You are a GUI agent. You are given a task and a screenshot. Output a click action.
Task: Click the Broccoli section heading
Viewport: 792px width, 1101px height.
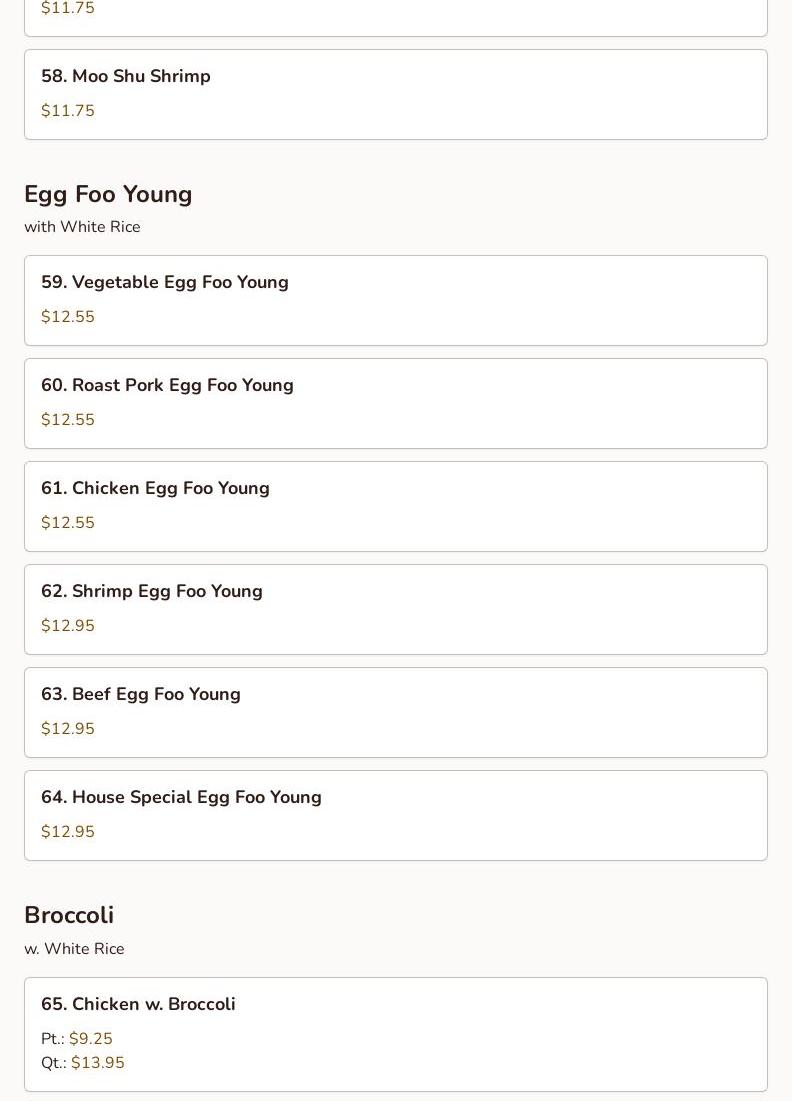pyautogui.click(x=69, y=915)
